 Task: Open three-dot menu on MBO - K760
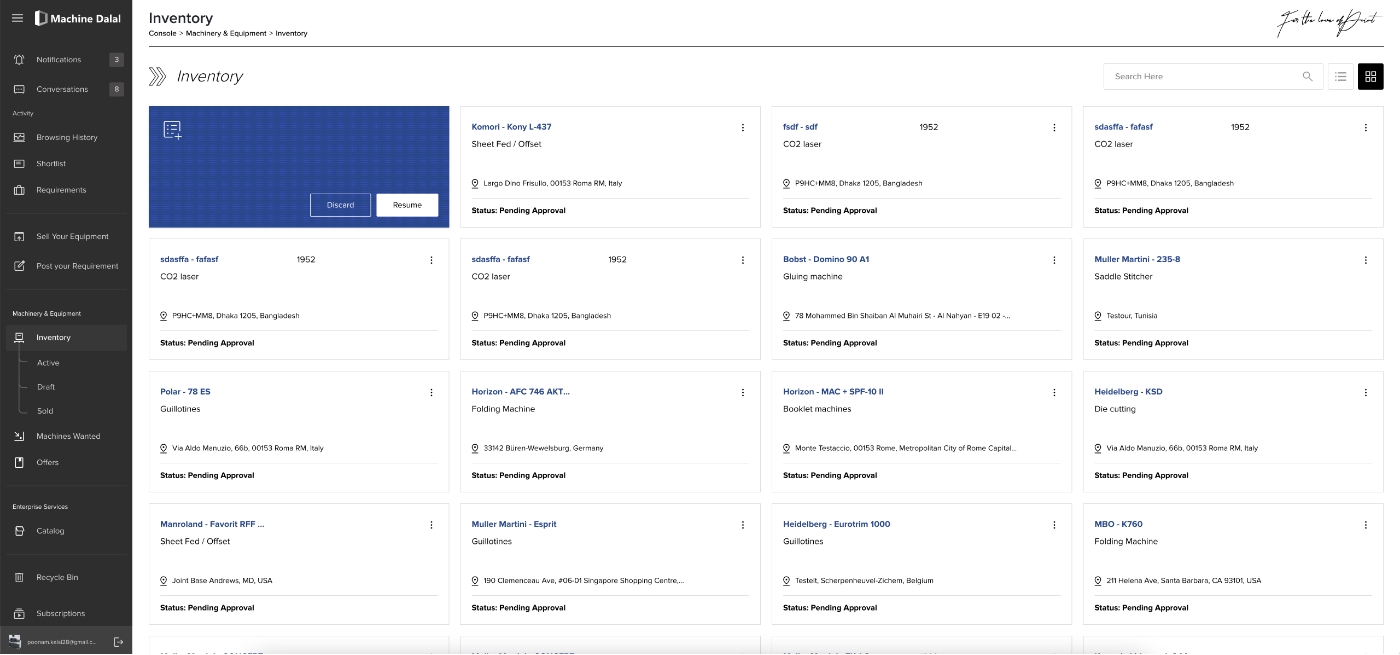(1366, 525)
